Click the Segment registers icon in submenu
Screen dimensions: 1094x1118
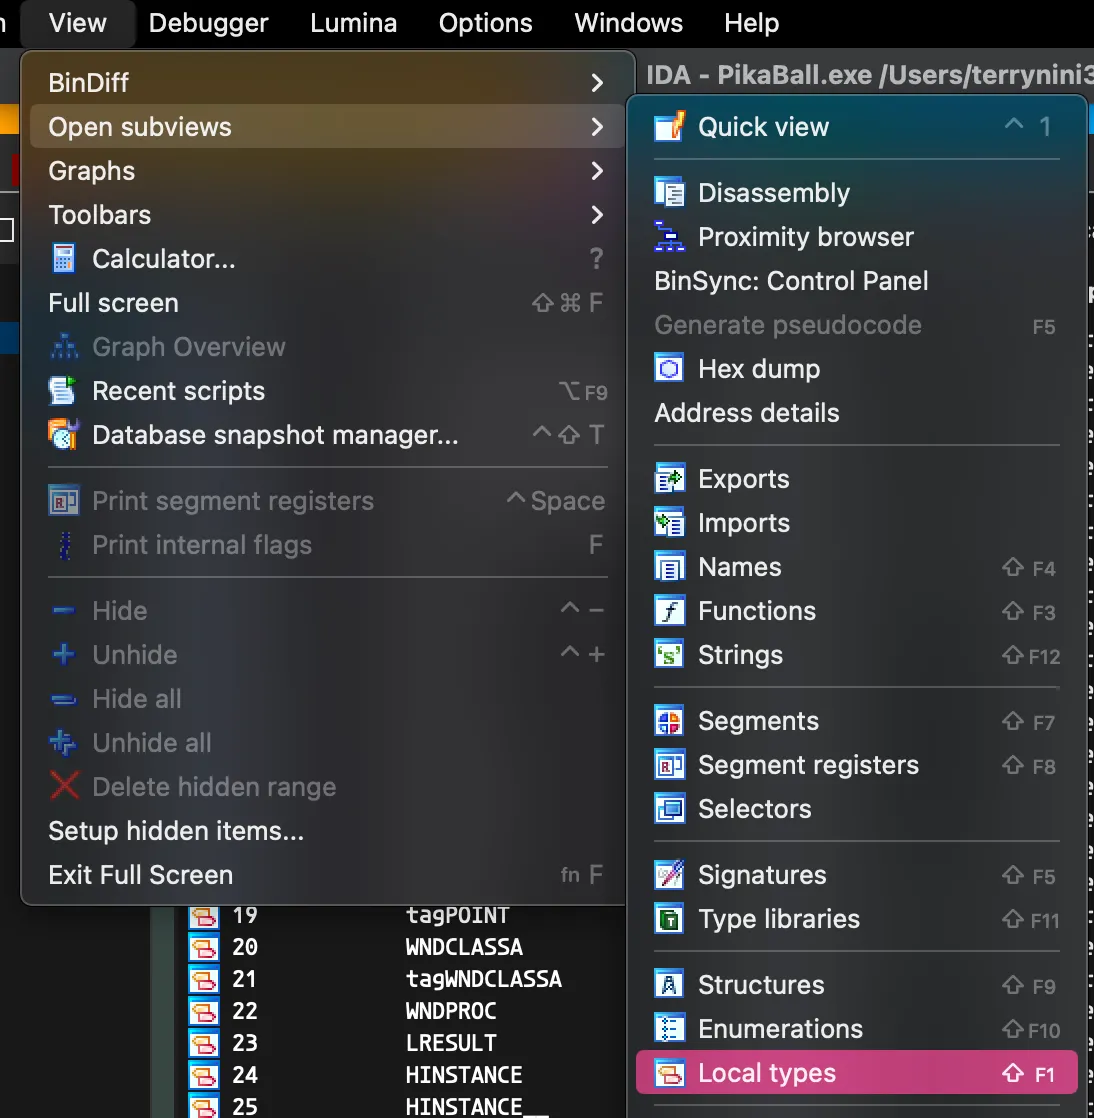(670, 765)
